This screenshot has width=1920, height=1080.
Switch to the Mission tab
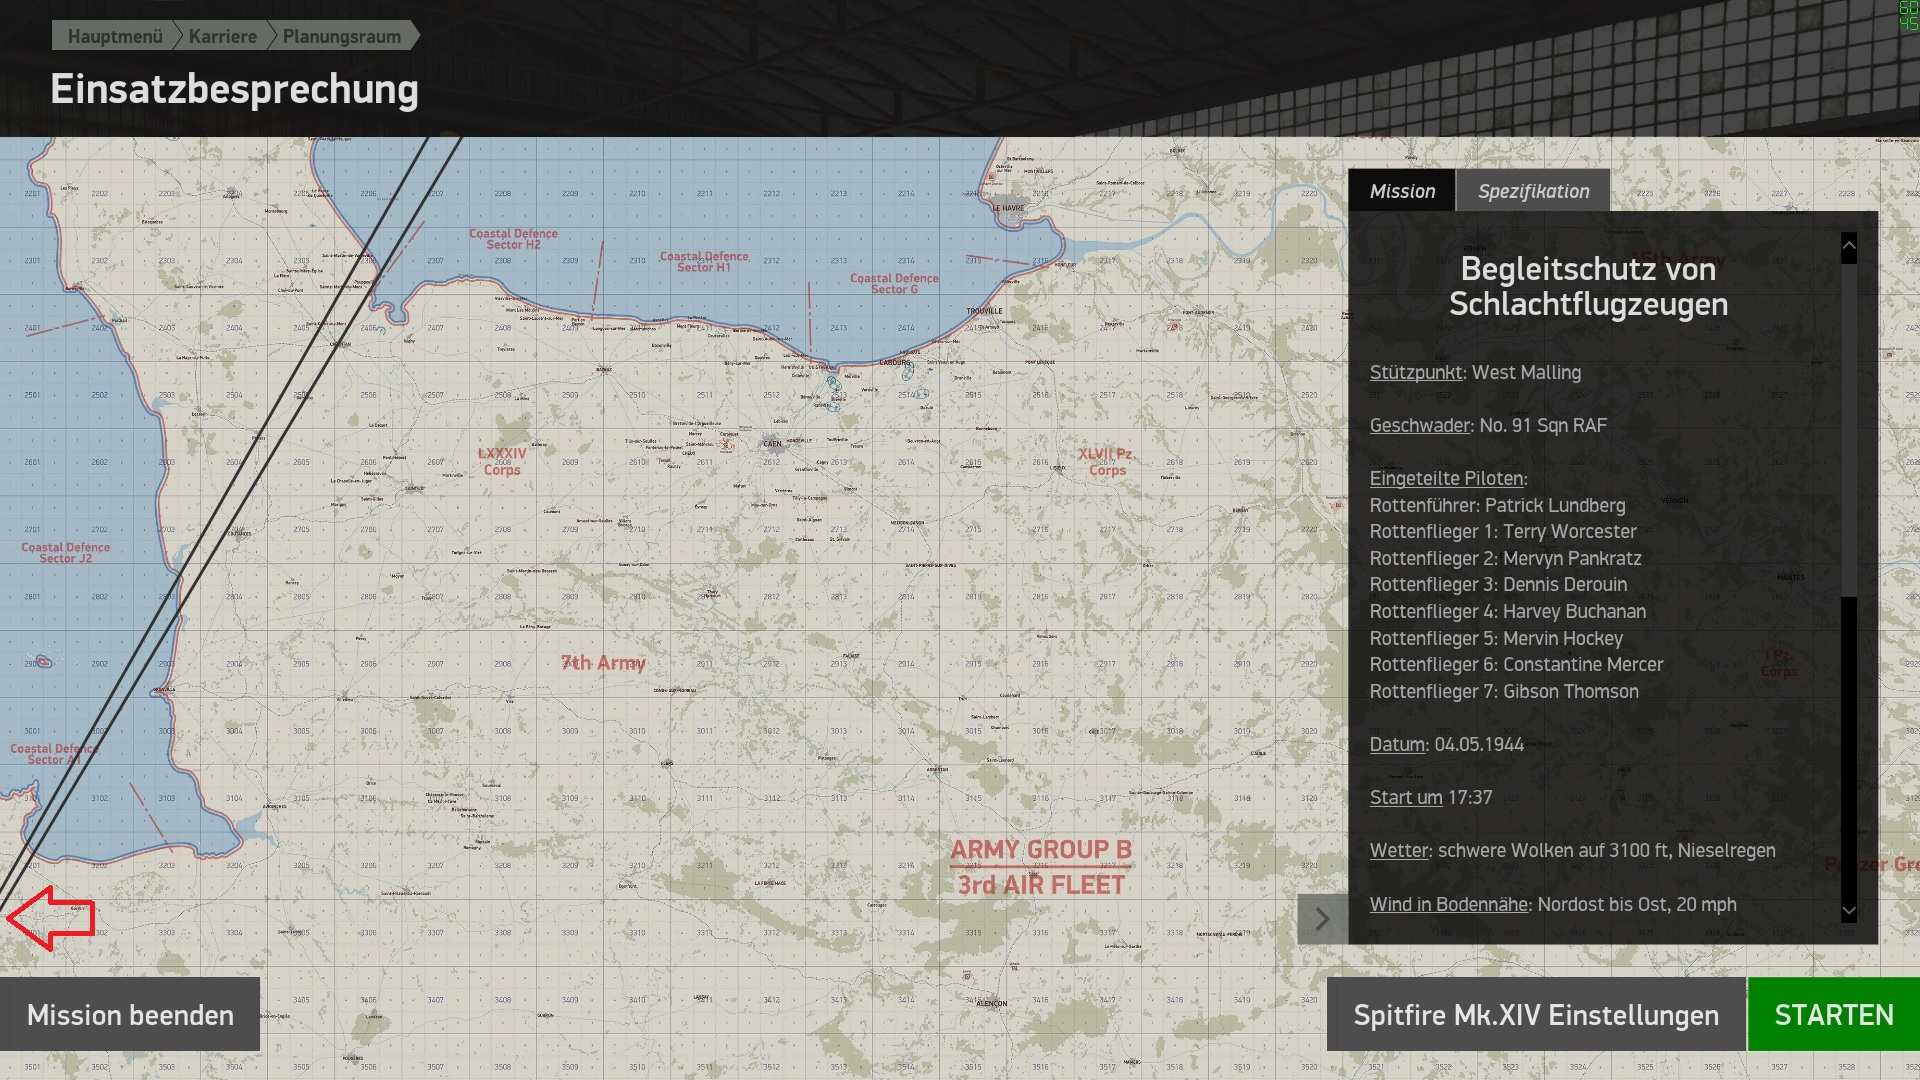(1402, 191)
